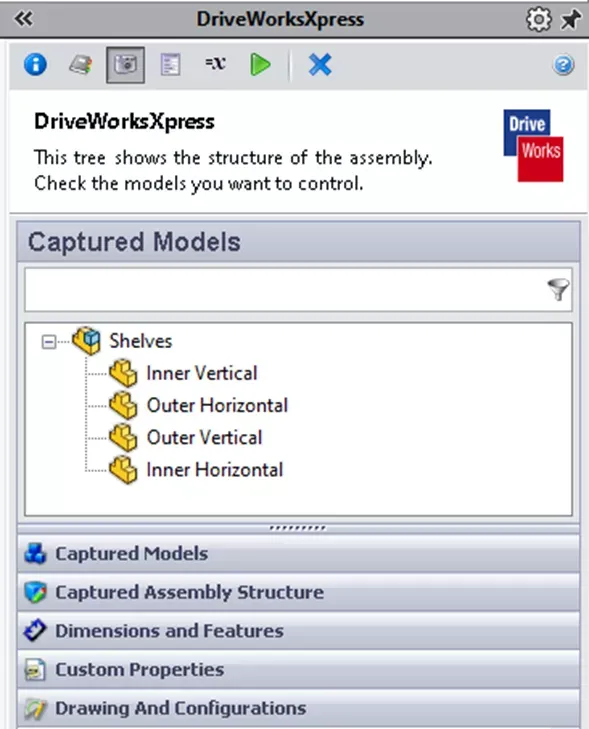This screenshot has height=729, width=589.
Task: Select the Capture camera toolbar icon
Action: [125, 65]
